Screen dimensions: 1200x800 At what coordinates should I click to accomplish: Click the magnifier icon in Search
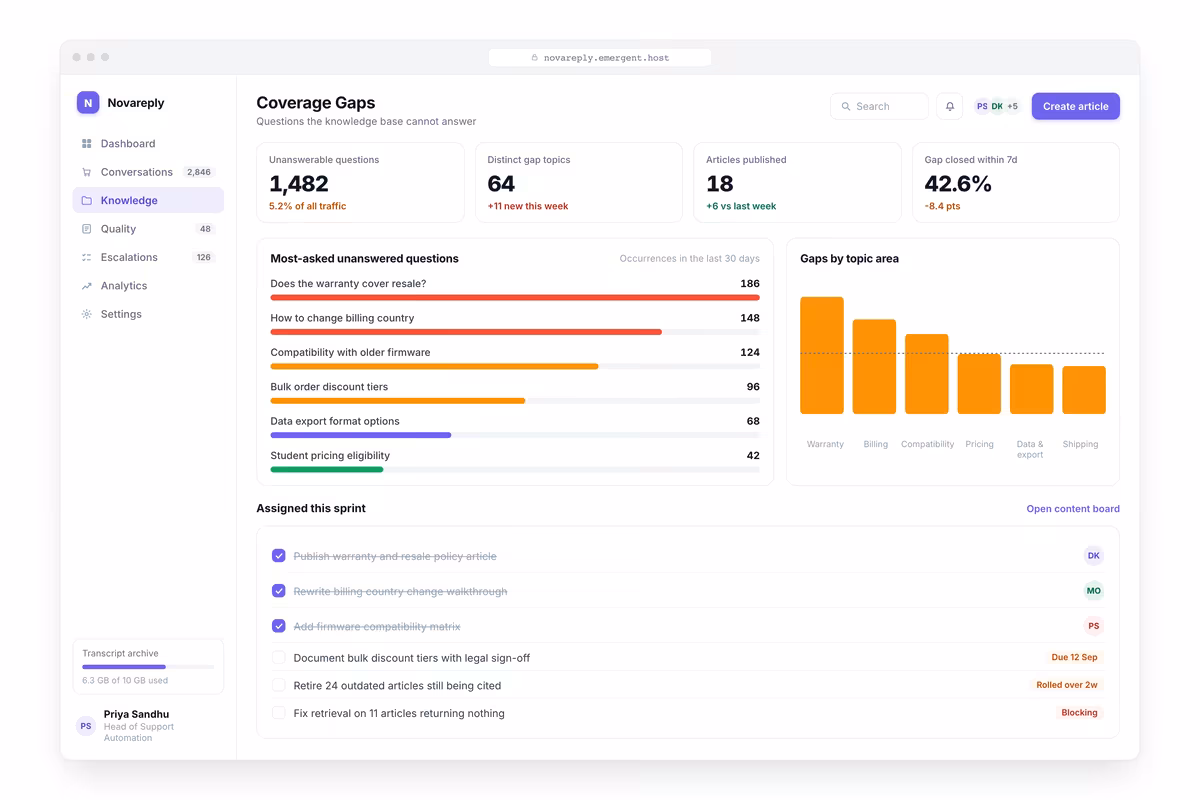click(846, 106)
